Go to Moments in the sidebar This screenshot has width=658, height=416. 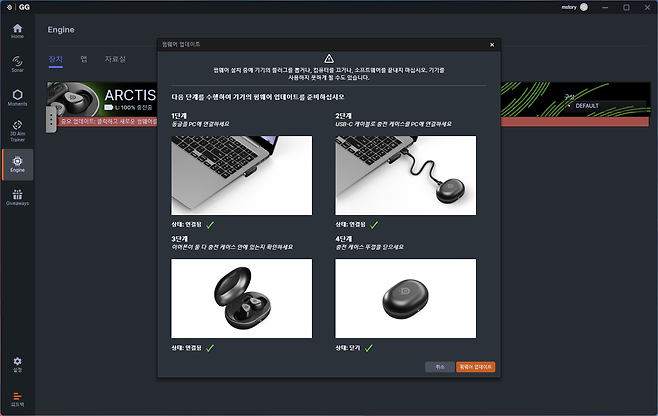point(17,97)
